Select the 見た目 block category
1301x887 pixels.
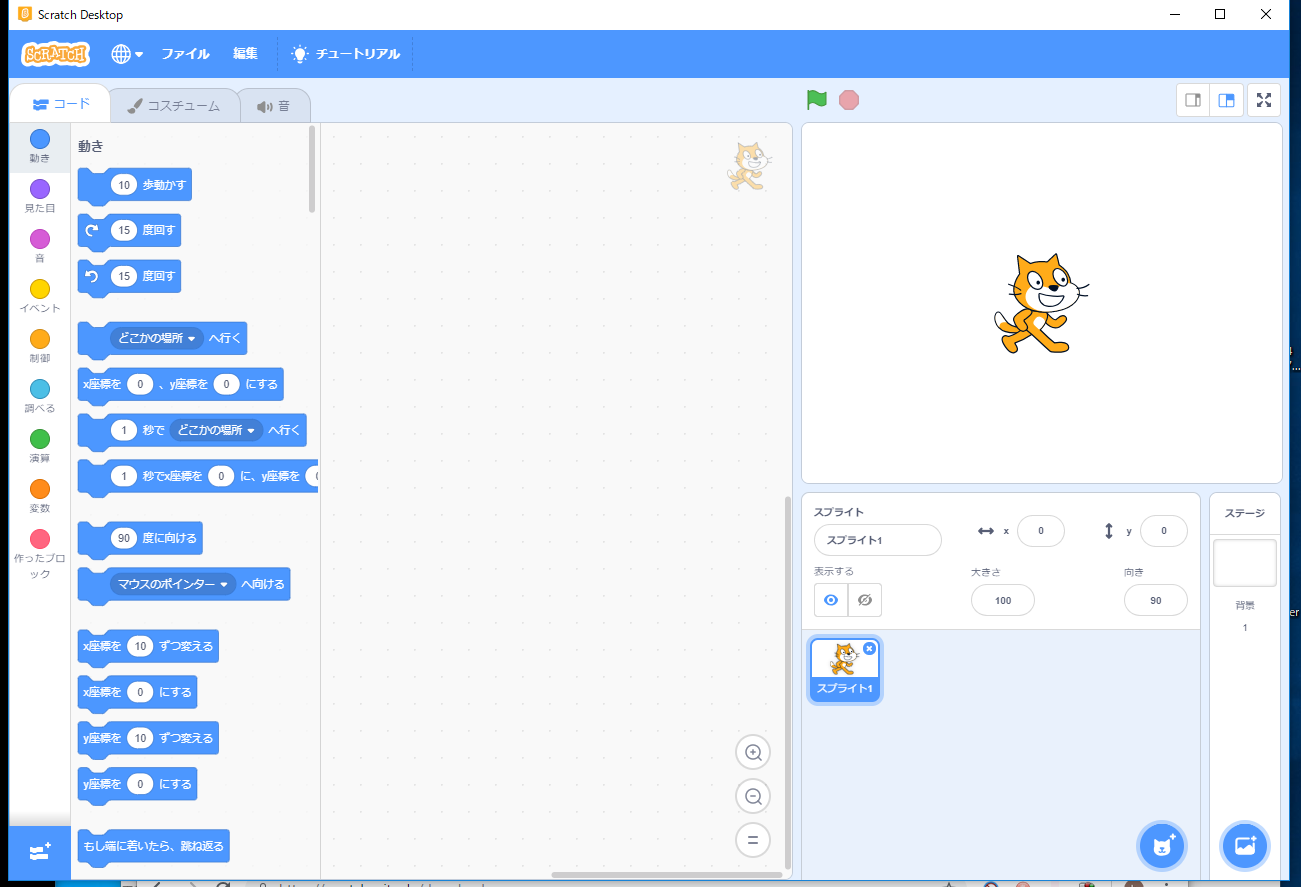[40, 196]
